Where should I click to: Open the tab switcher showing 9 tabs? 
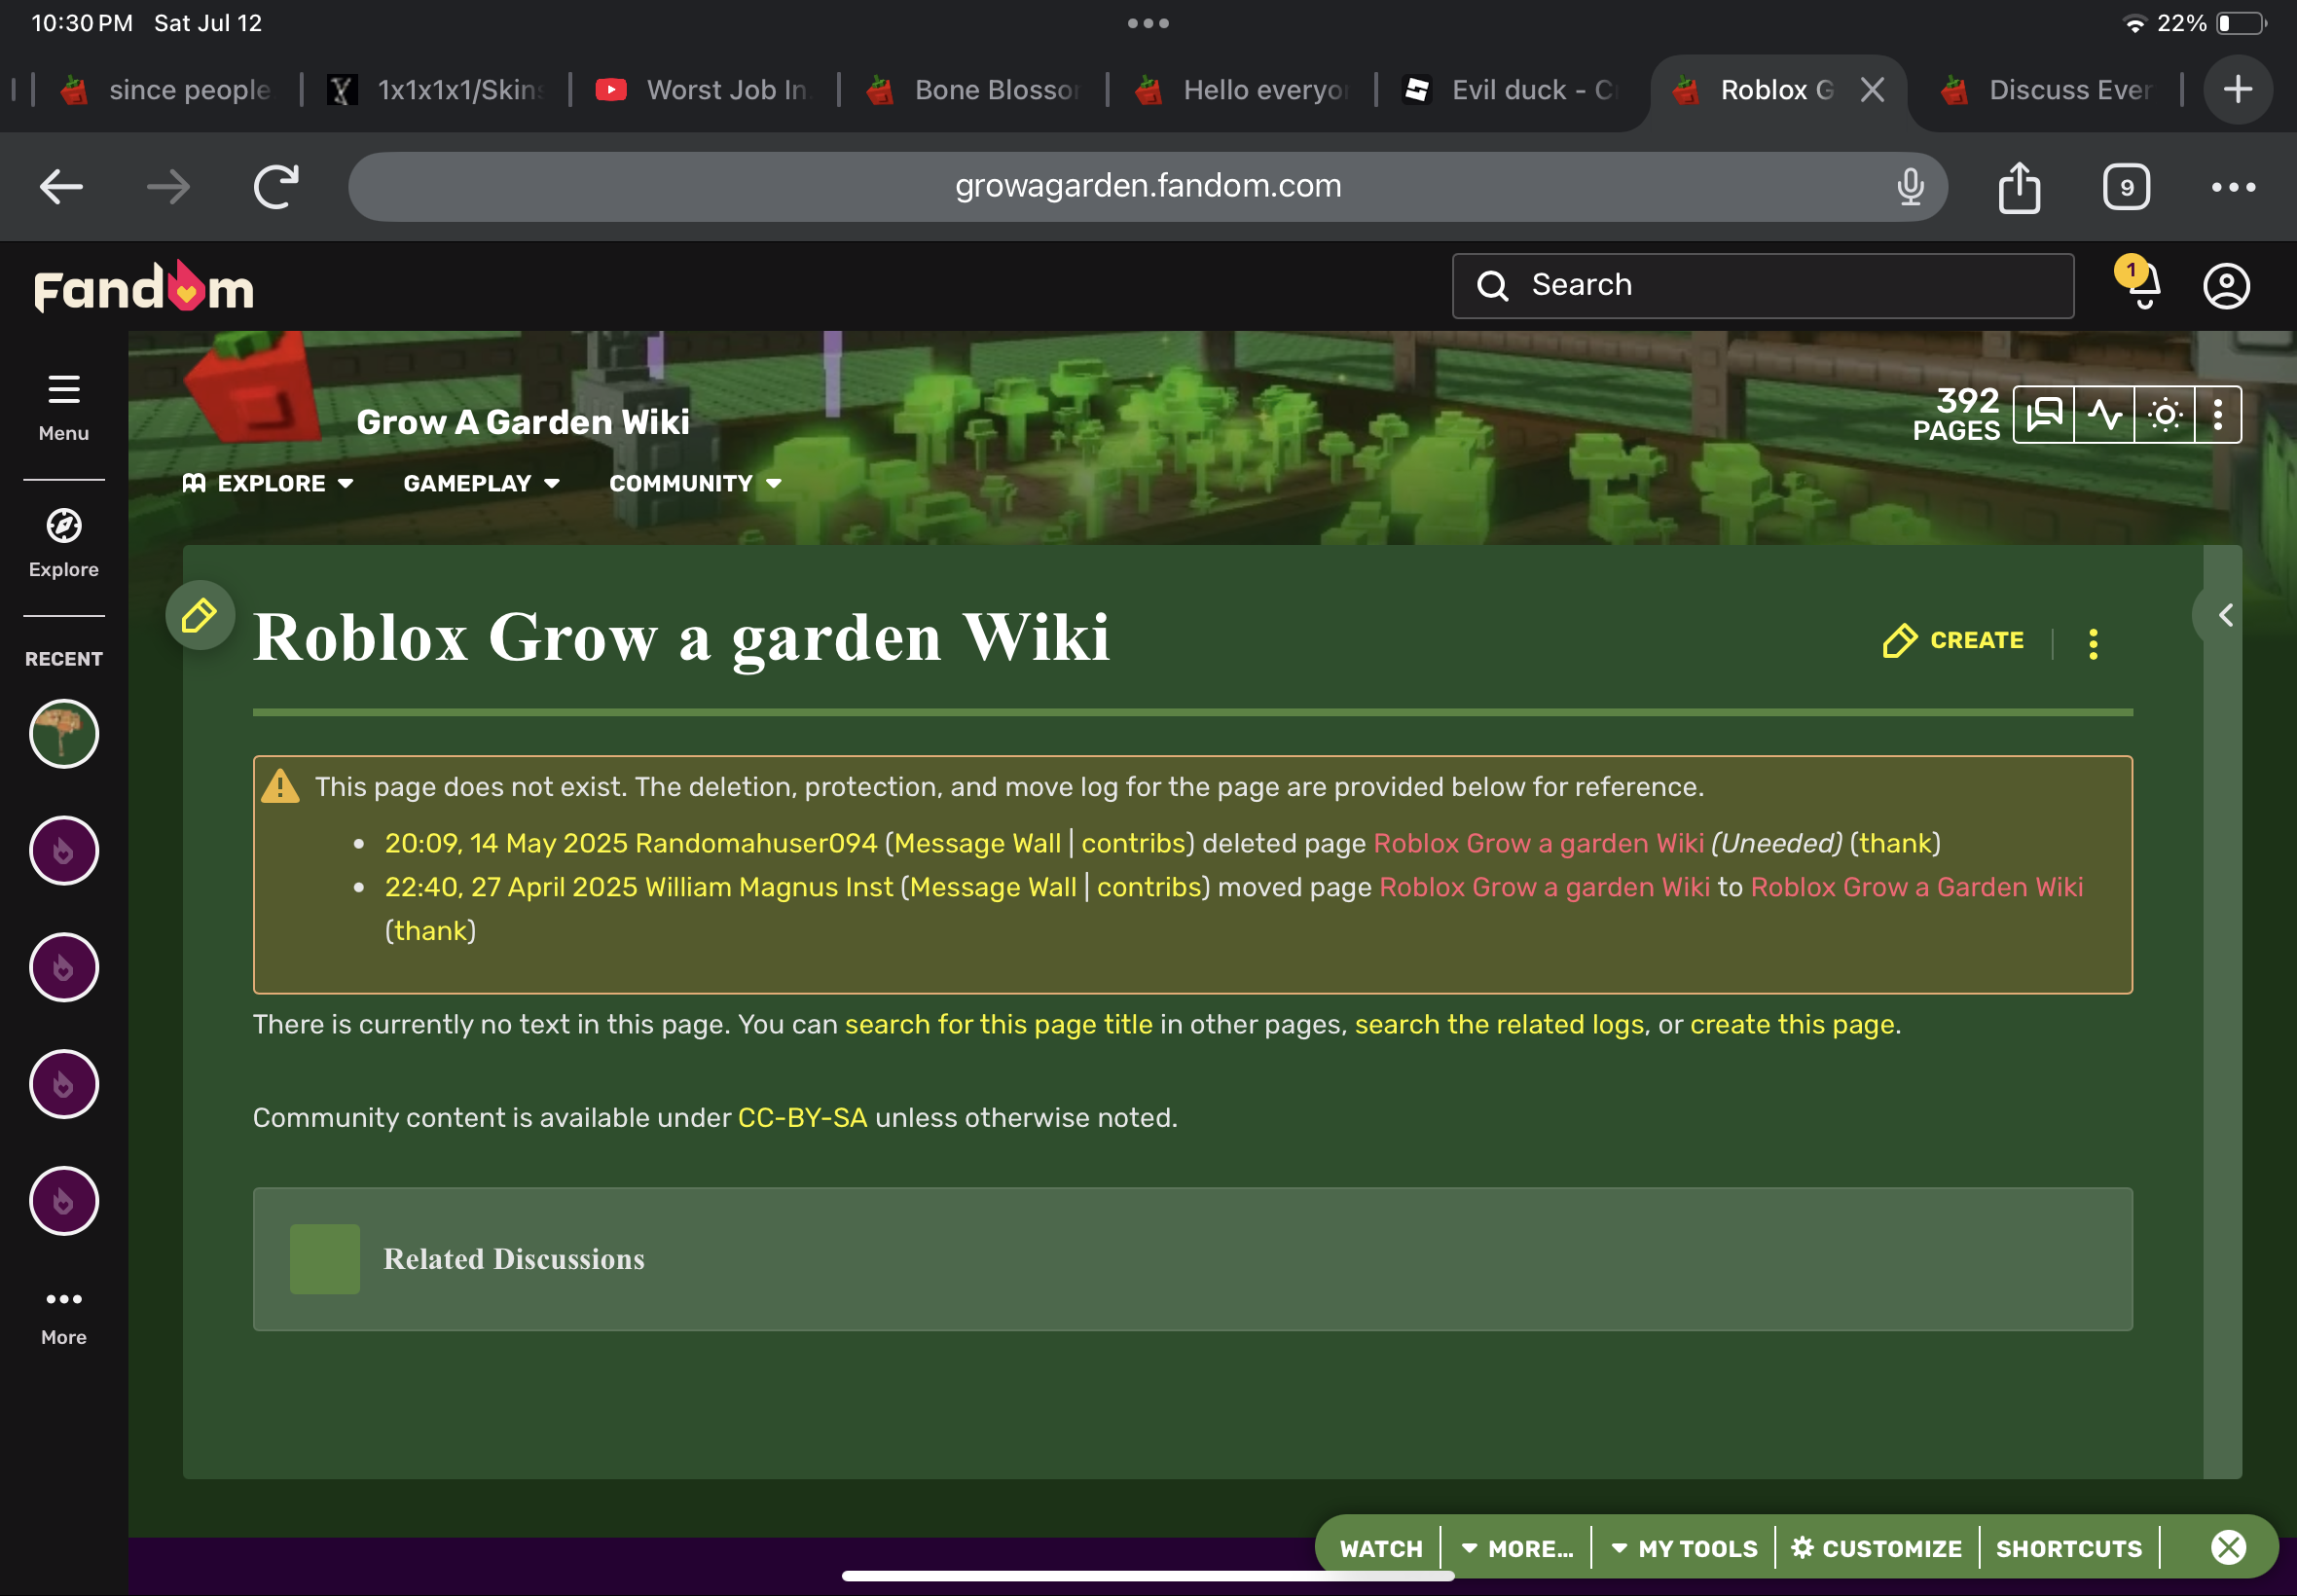pyautogui.click(x=2126, y=187)
